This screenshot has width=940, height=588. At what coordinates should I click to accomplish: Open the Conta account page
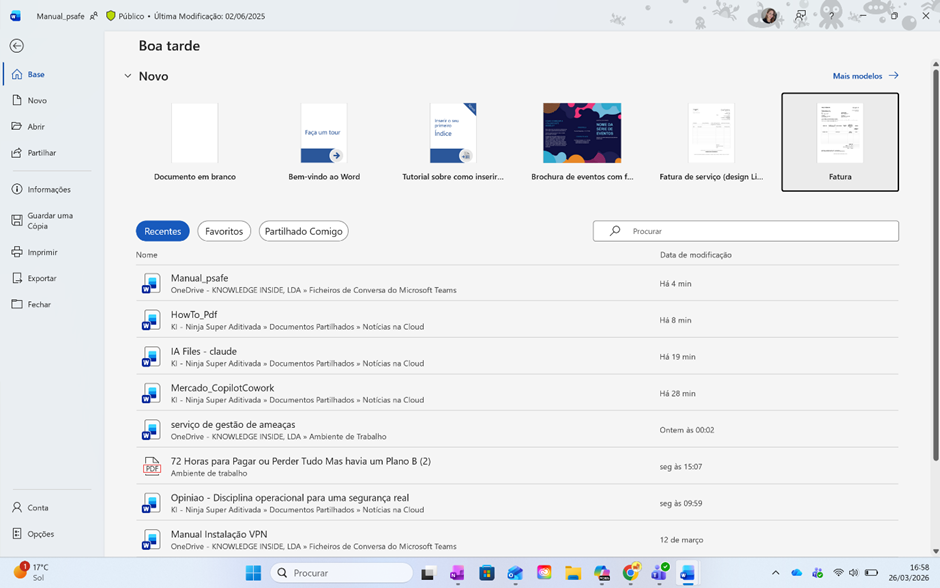pyautogui.click(x=38, y=508)
